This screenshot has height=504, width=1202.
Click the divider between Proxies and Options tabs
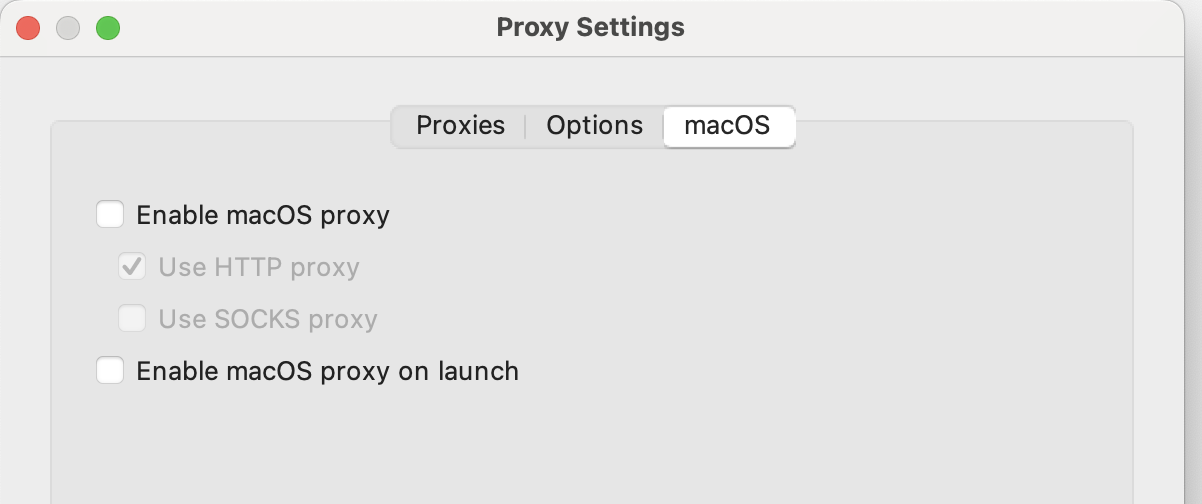tap(525, 127)
